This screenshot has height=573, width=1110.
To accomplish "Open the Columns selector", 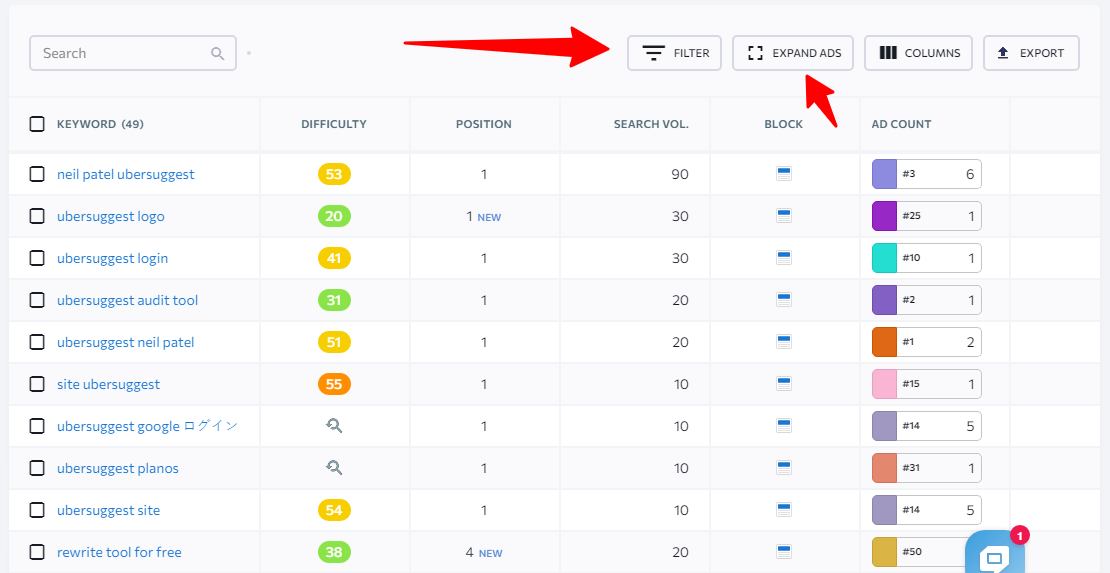I will pyautogui.click(x=918, y=53).
